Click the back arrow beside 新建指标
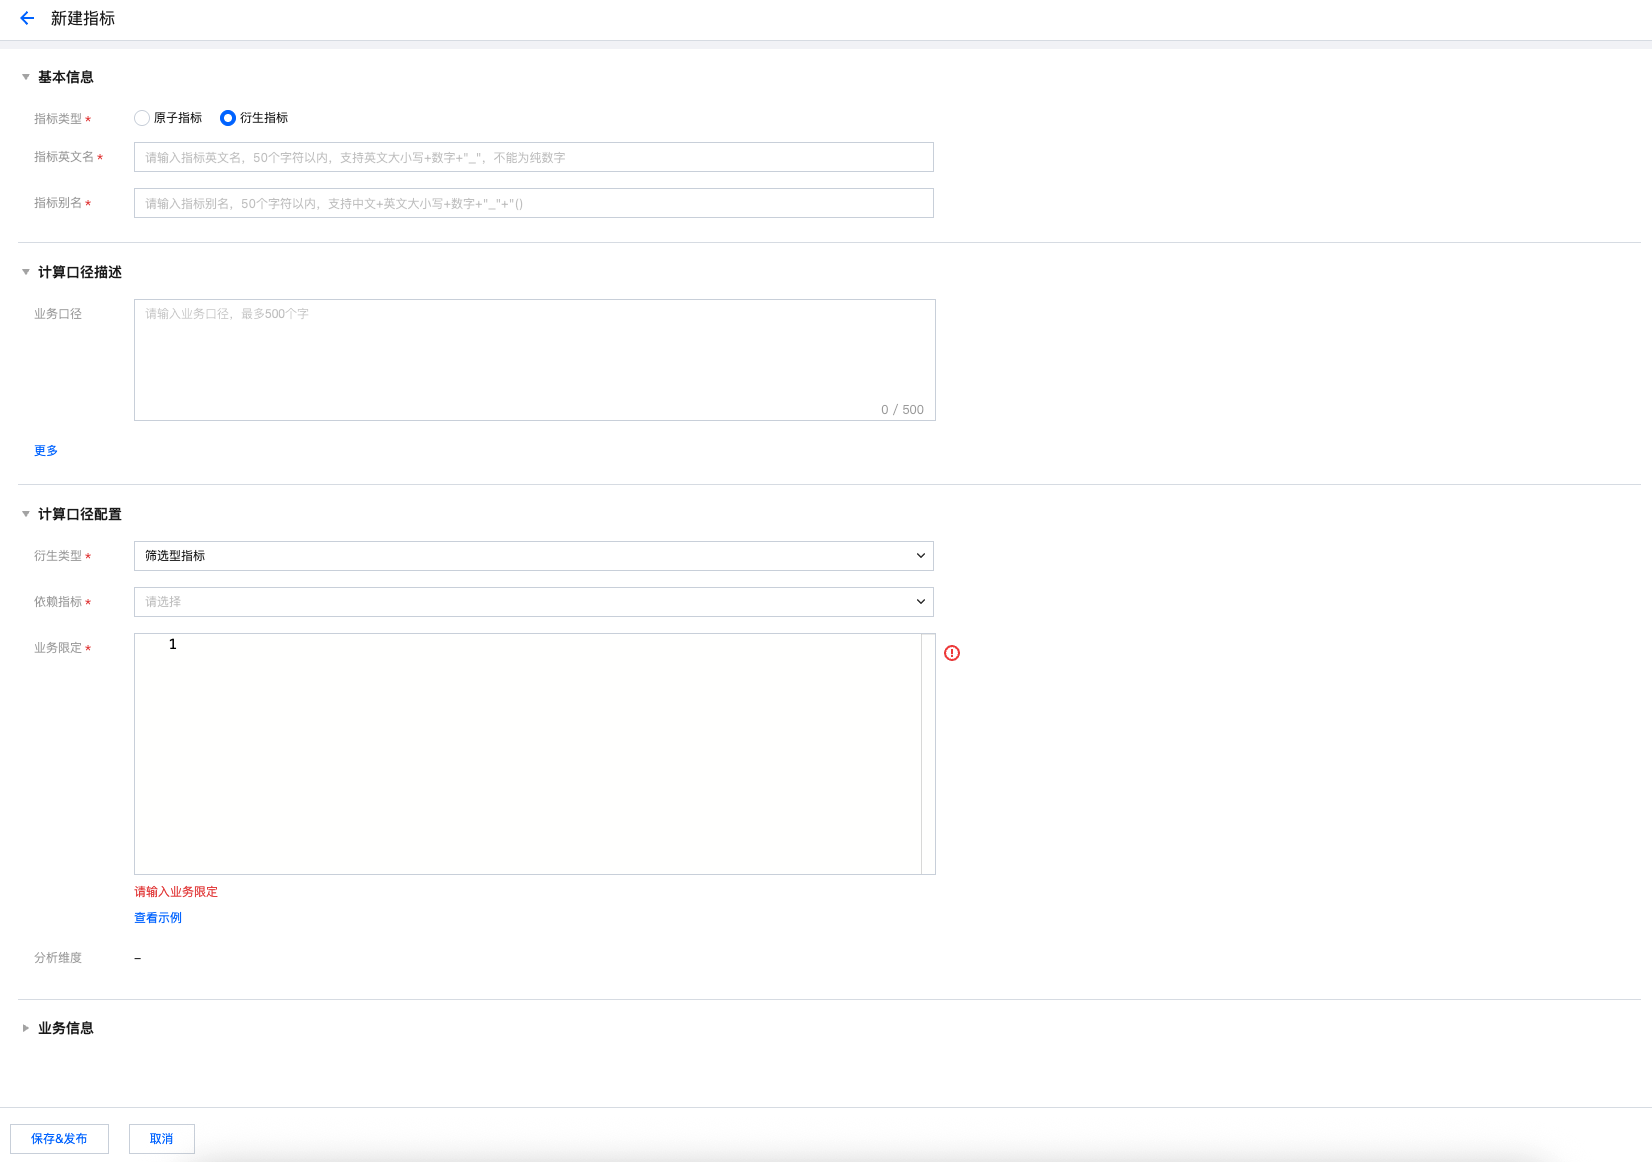 pyautogui.click(x=27, y=18)
